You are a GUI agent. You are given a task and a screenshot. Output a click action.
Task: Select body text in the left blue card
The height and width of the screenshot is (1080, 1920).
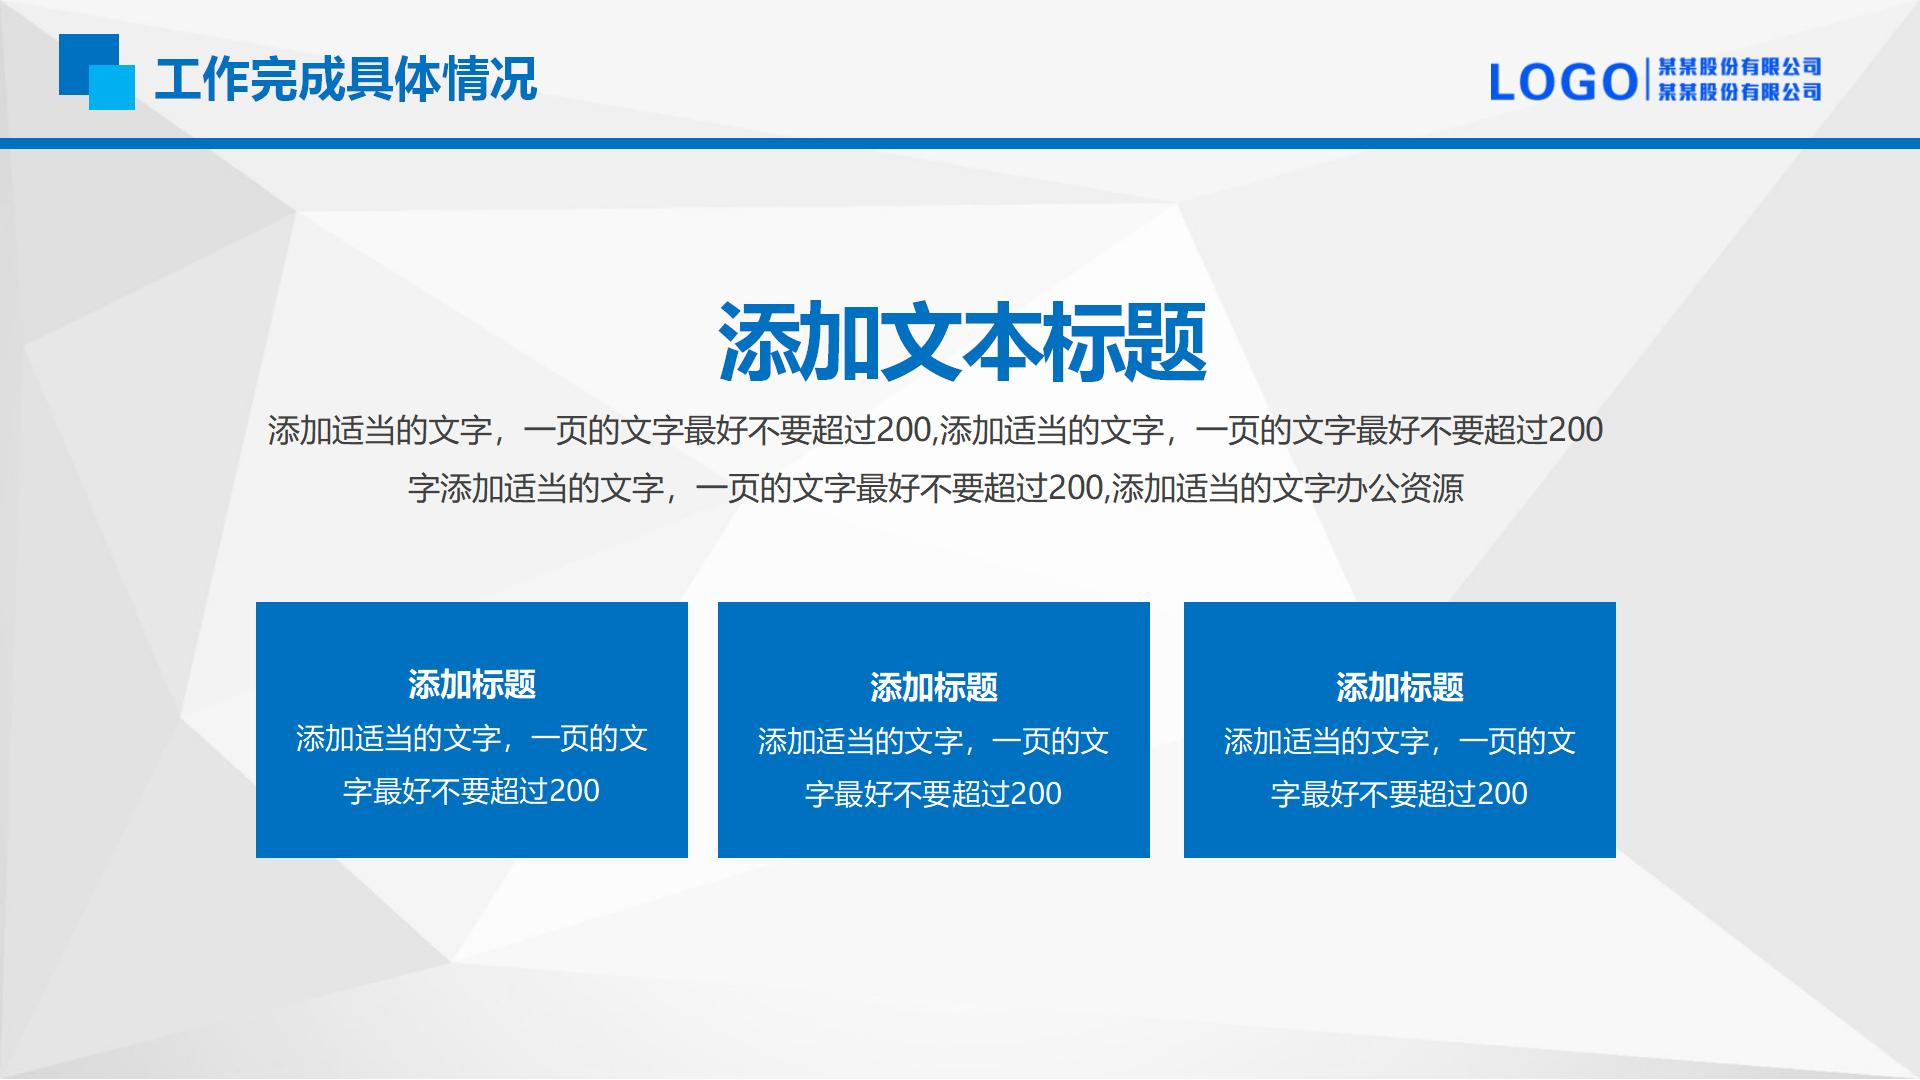(x=472, y=765)
